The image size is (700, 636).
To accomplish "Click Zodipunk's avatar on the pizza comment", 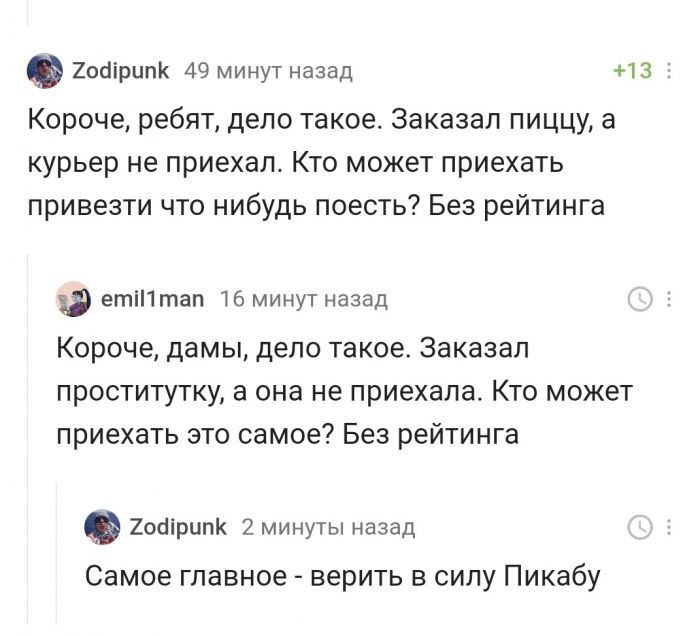I will (x=43, y=70).
